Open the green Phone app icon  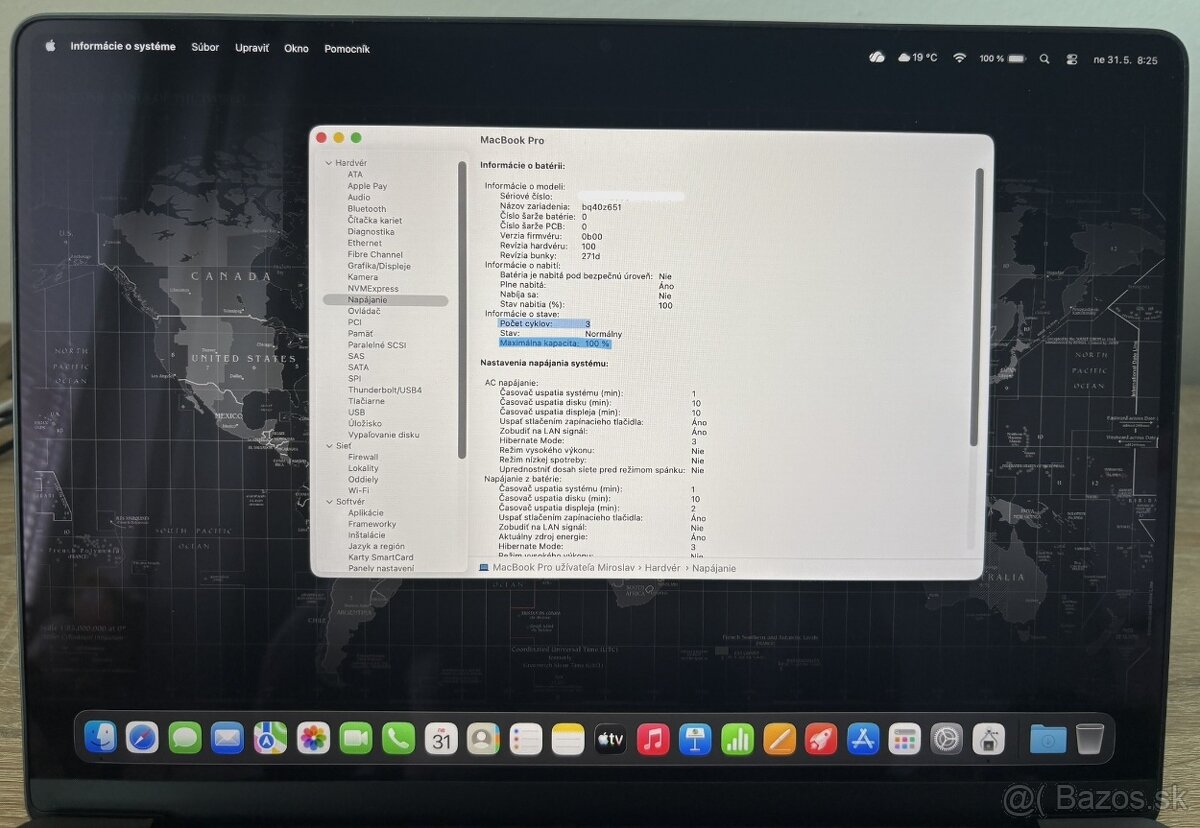click(398, 738)
